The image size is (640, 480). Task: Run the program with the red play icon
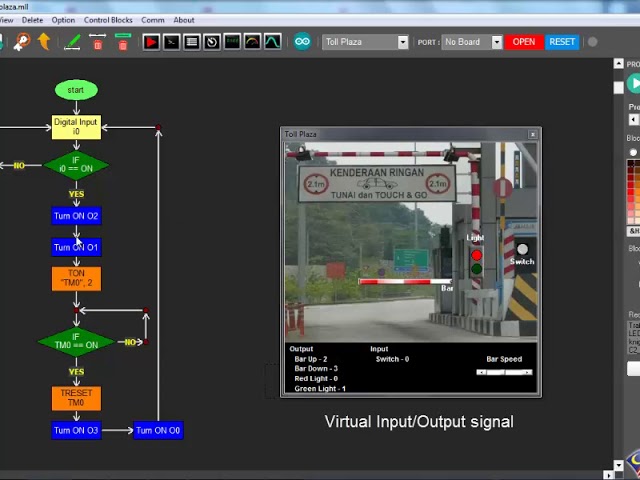click(x=151, y=42)
